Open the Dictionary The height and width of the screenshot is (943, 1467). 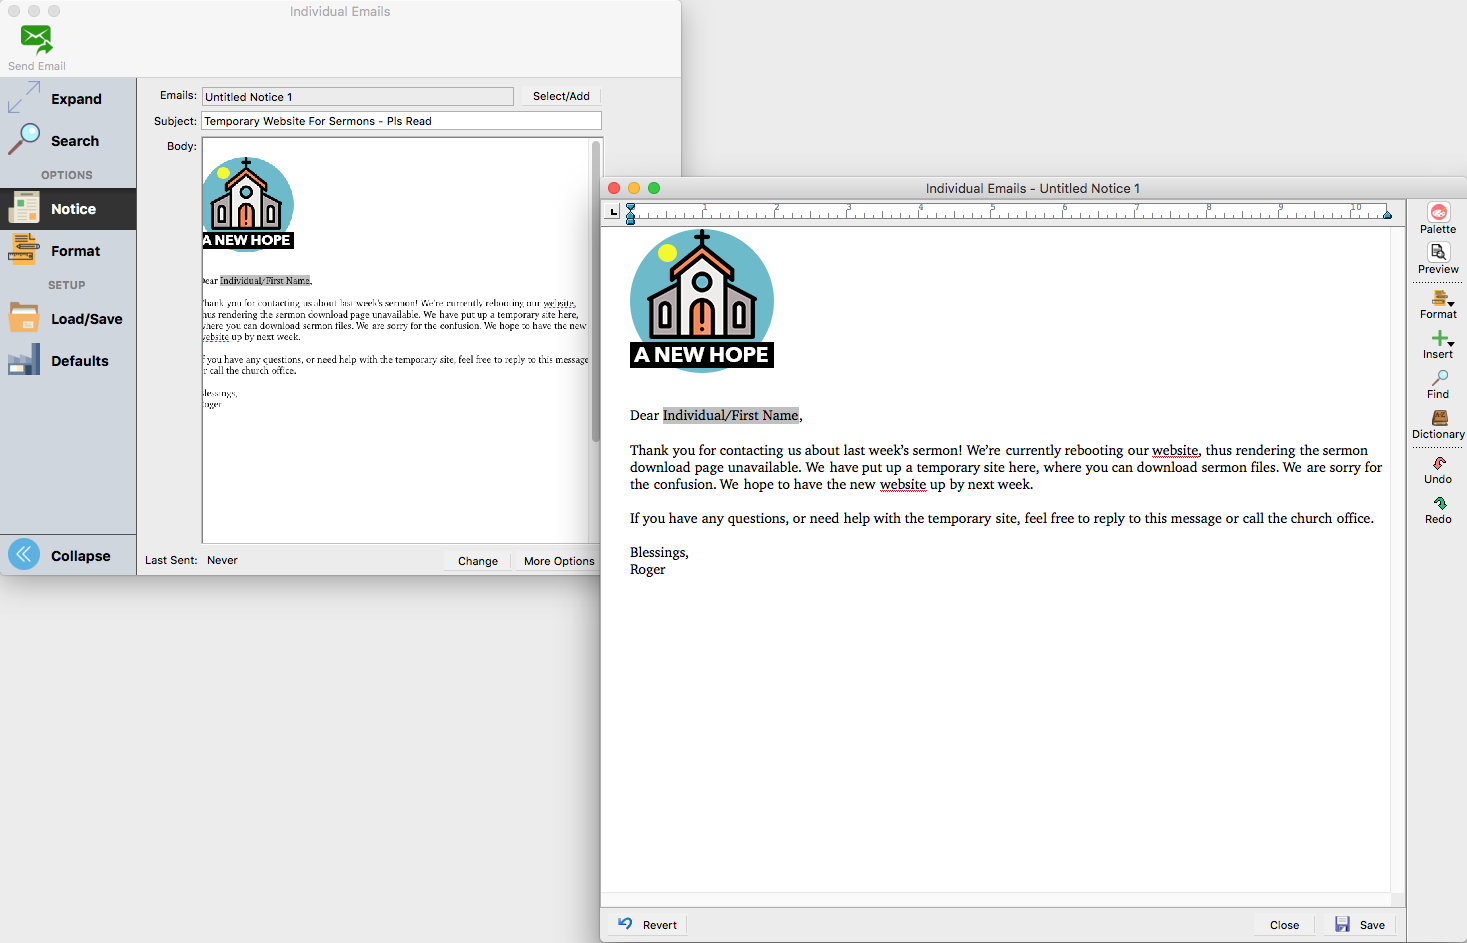coord(1438,418)
